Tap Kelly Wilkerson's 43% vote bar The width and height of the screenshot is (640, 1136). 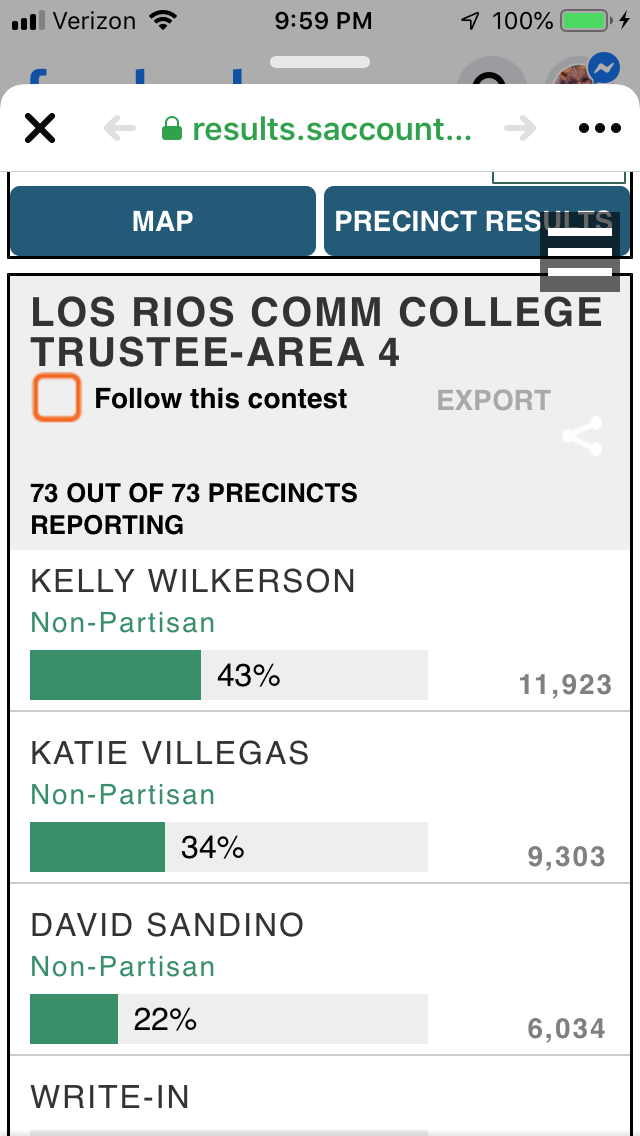[x=229, y=675]
